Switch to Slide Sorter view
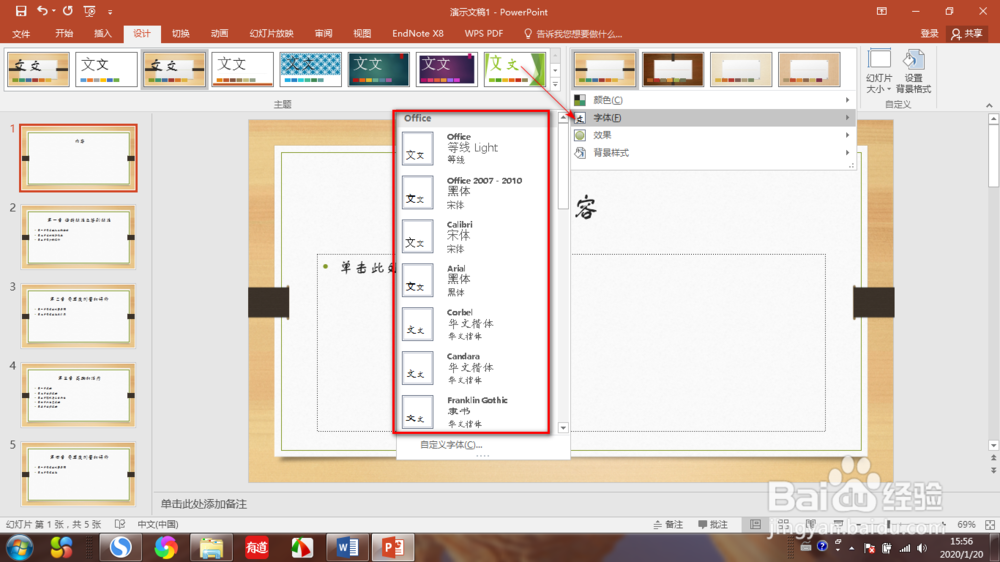The width and height of the screenshot is (1000, 562). click(783, 524)
